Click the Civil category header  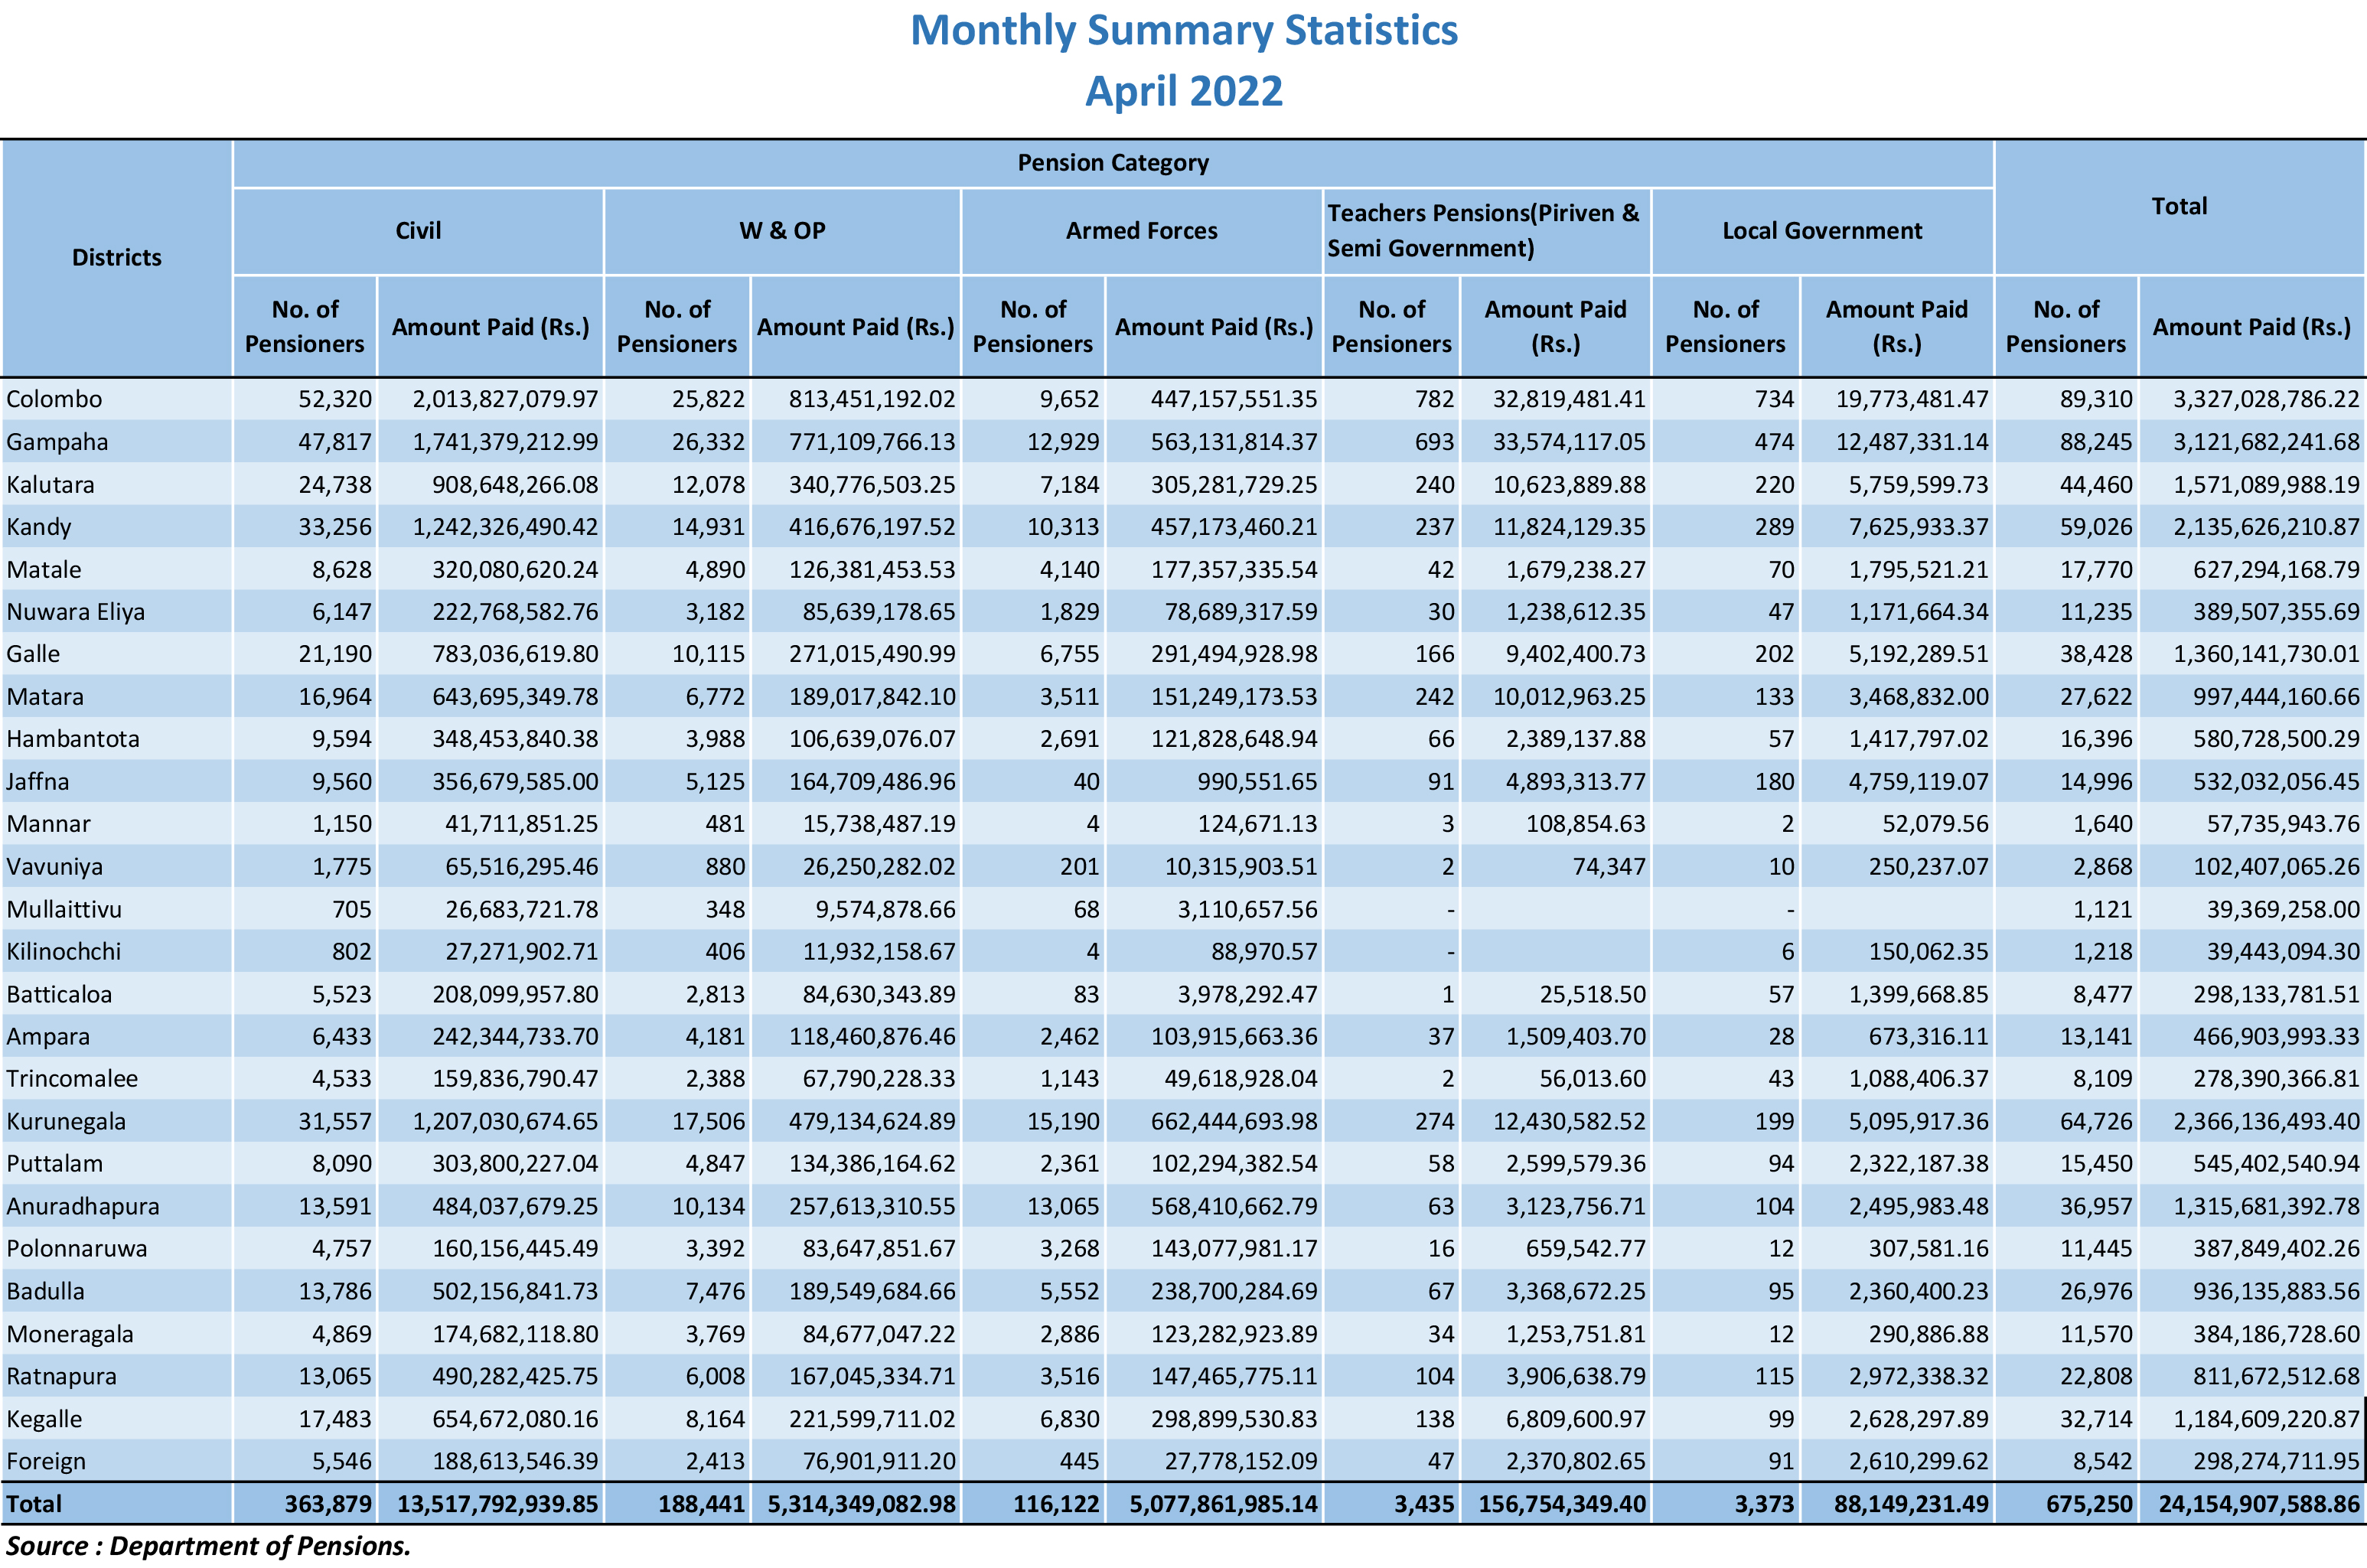point(418,231)
